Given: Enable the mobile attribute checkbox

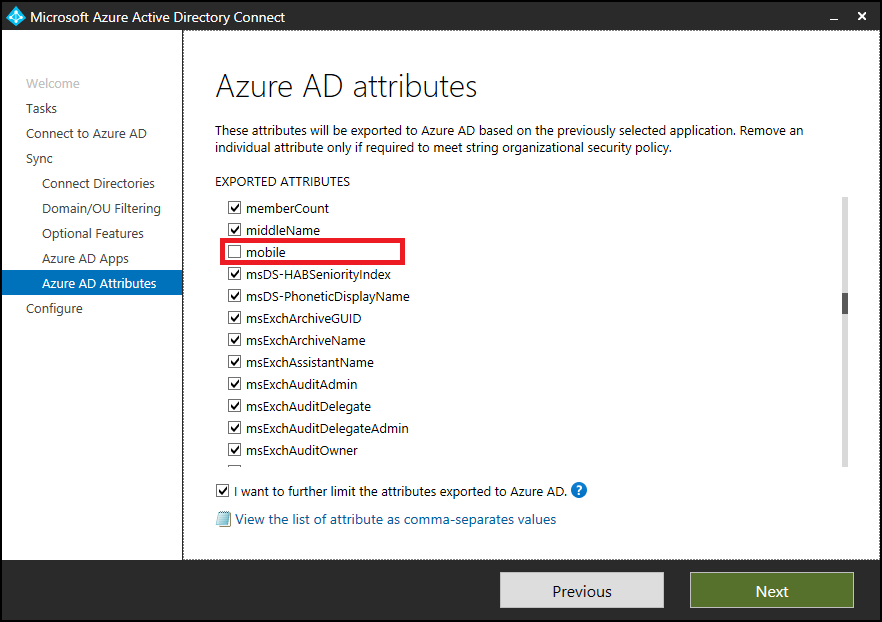Looking at the screenshot, I should coord(234,252).
